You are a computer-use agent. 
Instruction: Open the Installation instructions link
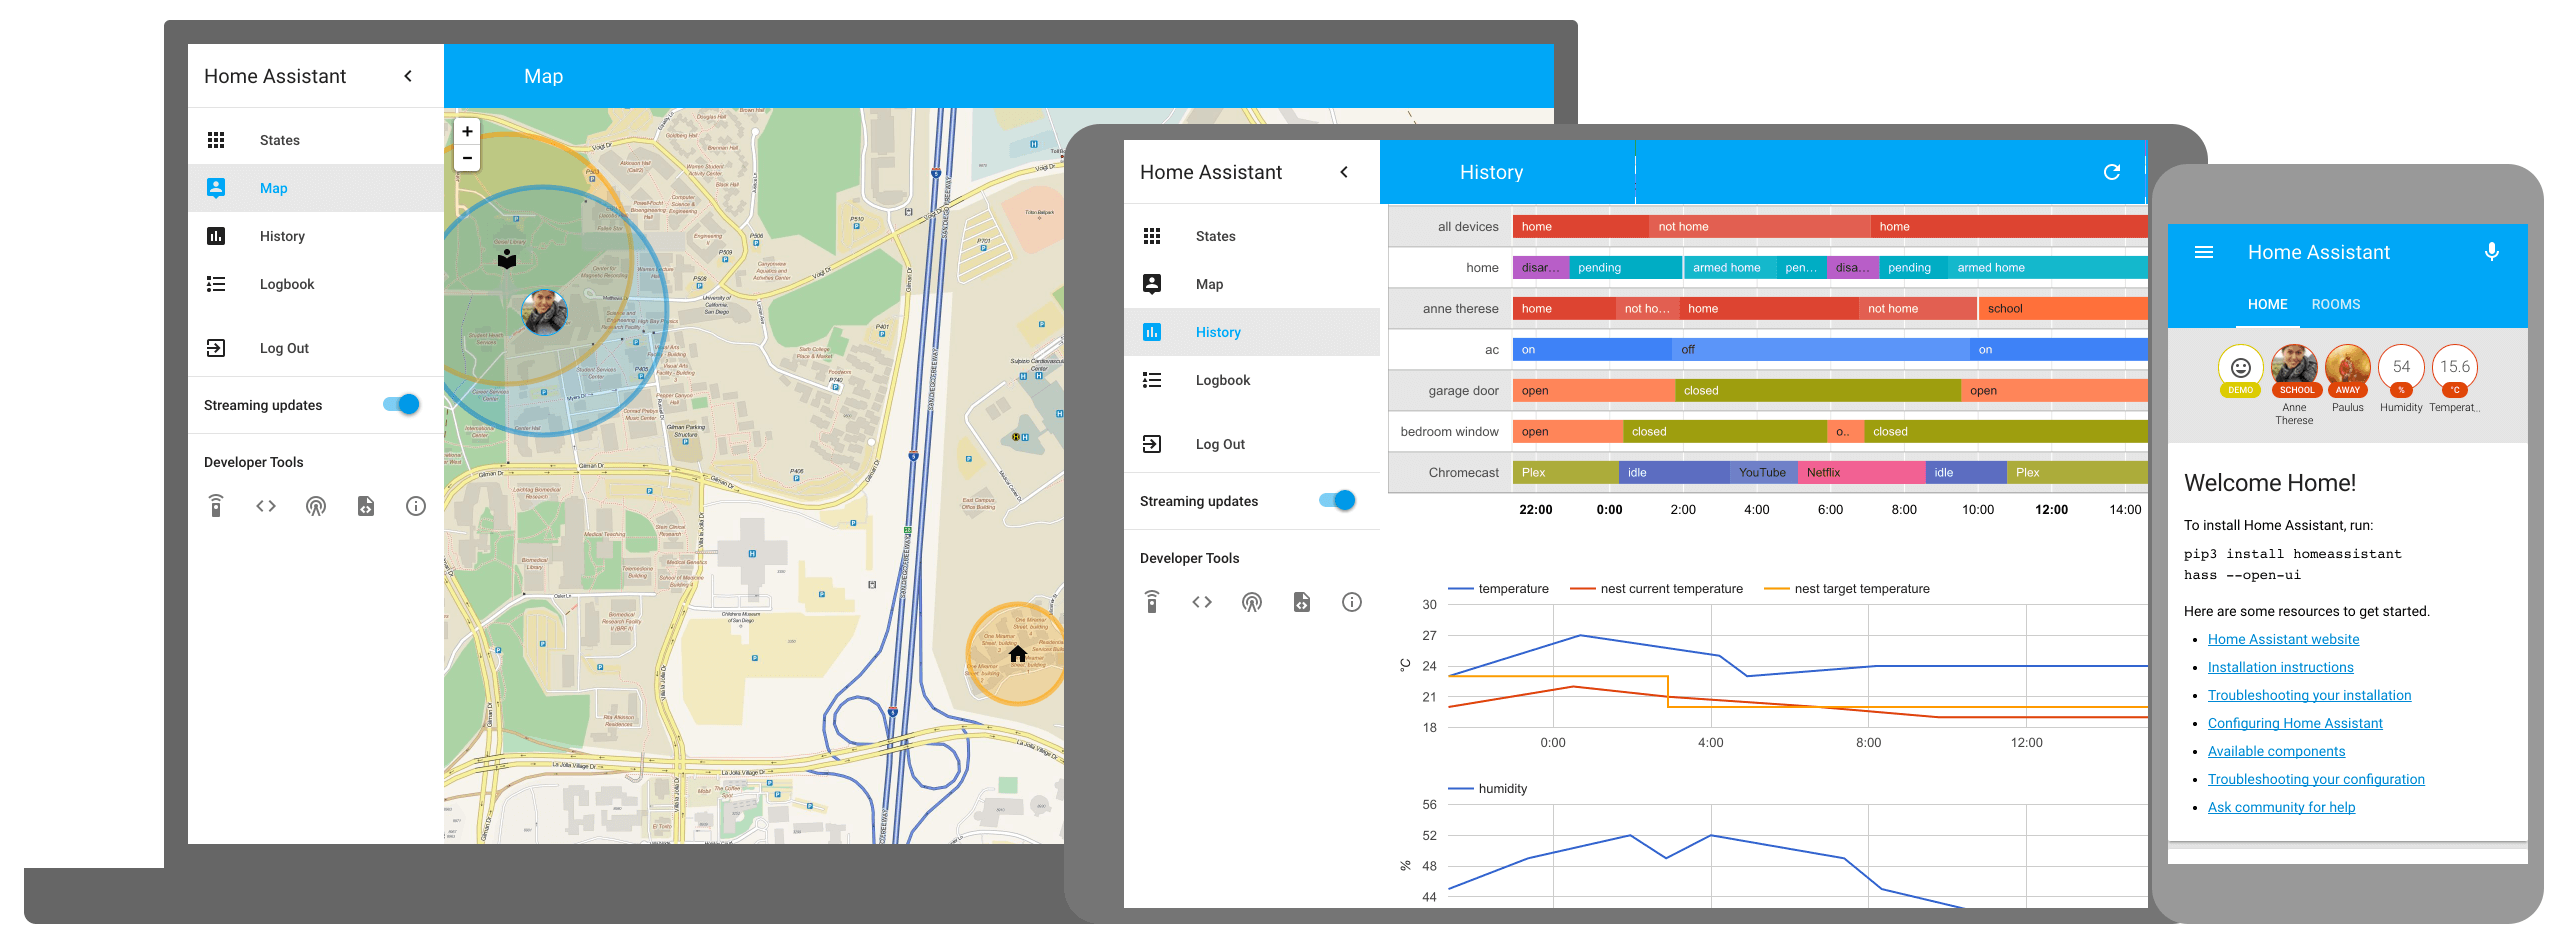tap(2280, 667)
